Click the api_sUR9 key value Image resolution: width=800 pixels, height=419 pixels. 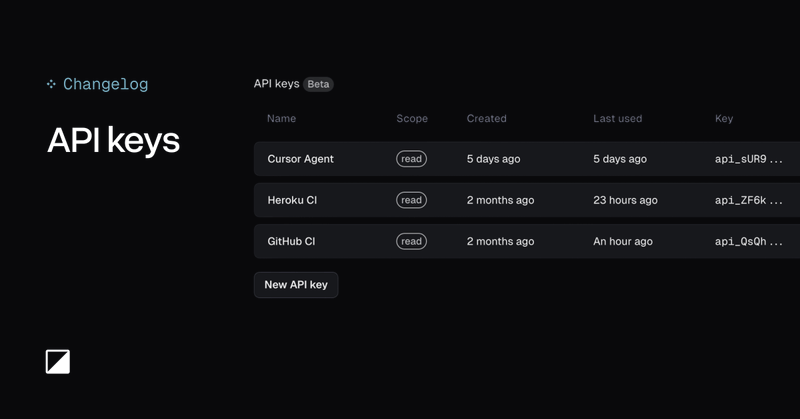(x=748, y=159)
